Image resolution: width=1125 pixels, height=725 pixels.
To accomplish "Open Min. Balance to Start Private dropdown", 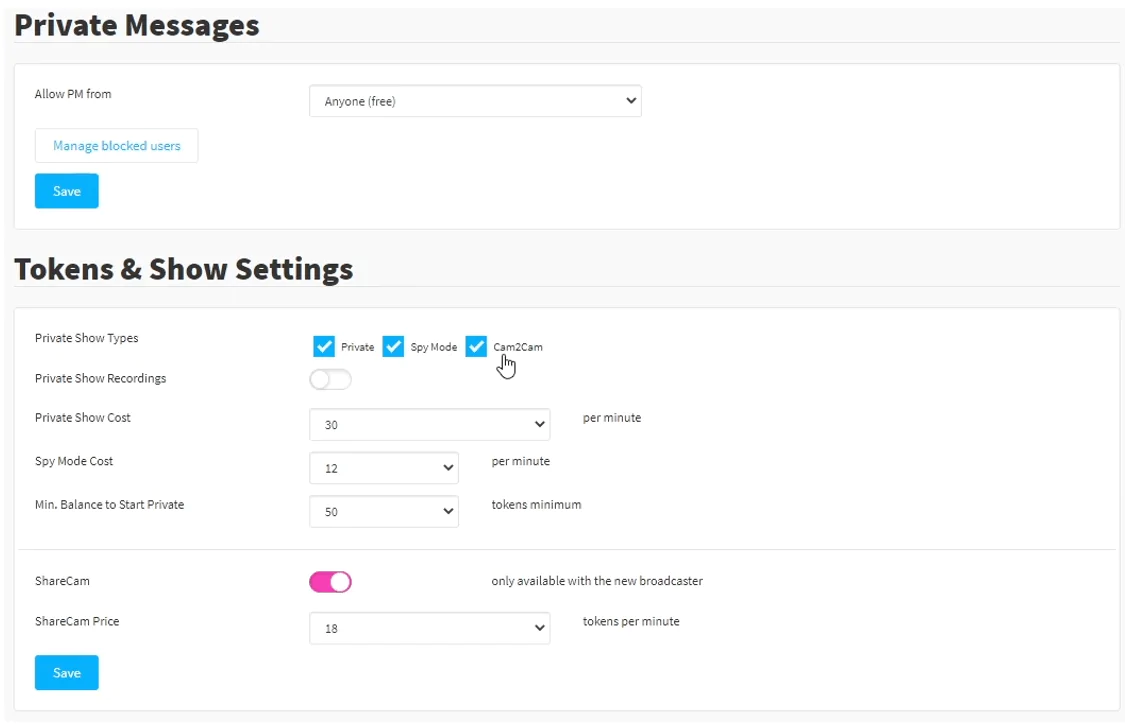I will 384,512.
